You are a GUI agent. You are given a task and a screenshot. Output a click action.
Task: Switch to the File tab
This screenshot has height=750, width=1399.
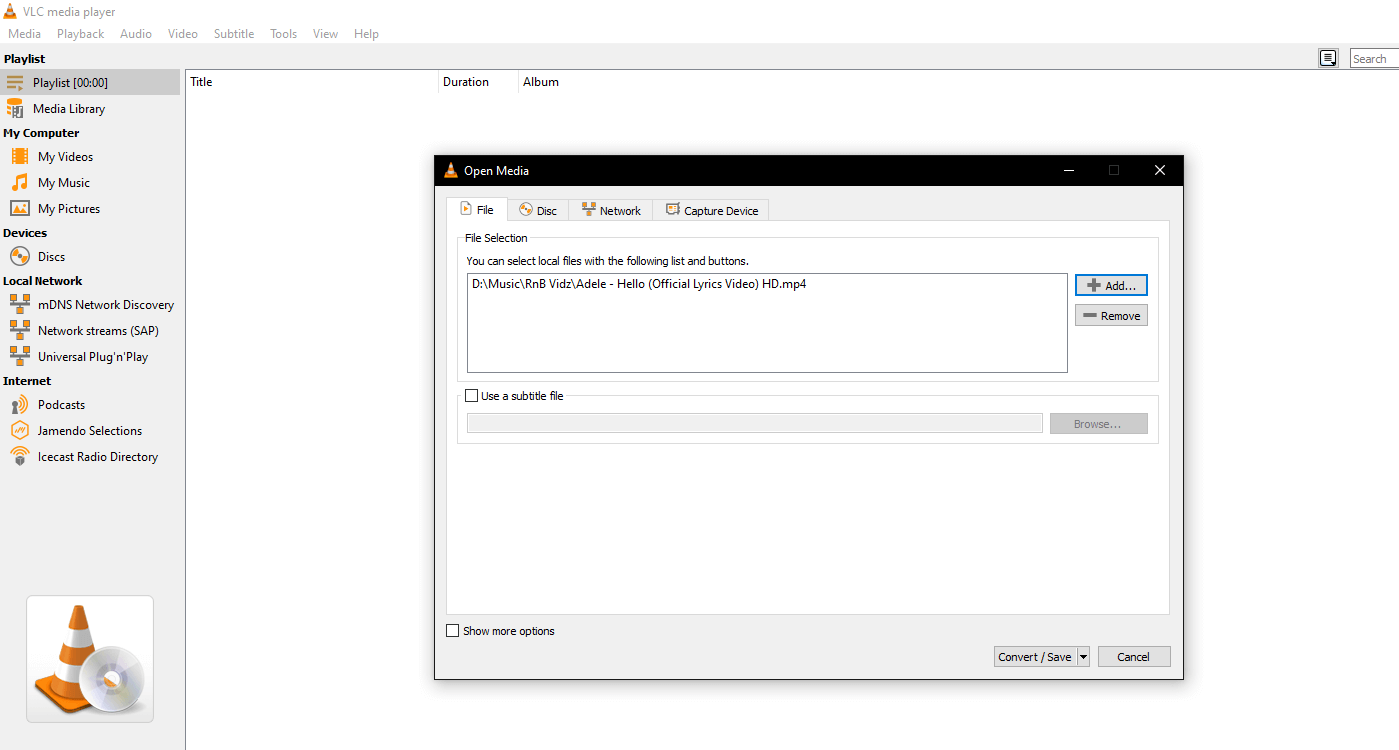(477, 210)
